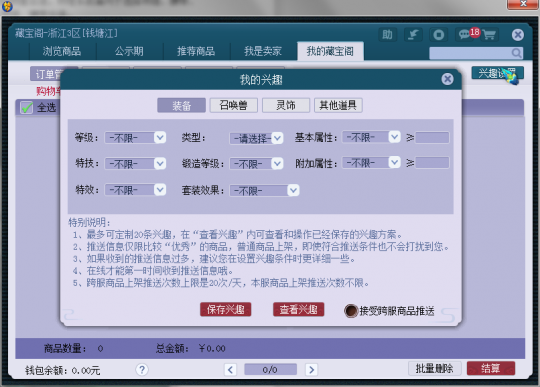Select the 装备 category tab
Image resolution: width=540 pixels, height=387 pixels.
181,105
